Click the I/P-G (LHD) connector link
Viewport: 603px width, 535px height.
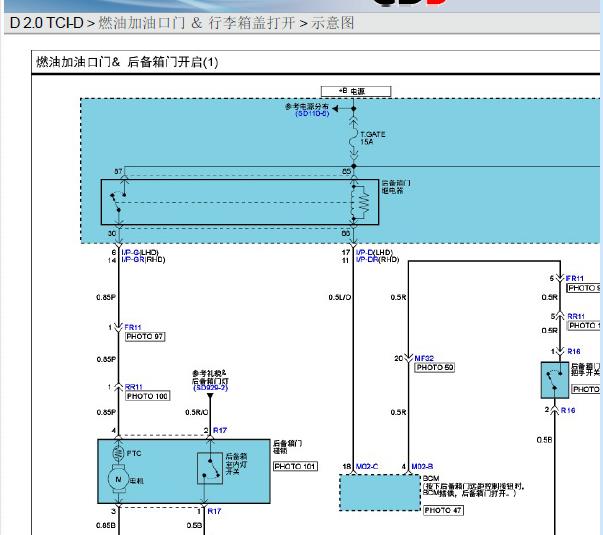point(131,252)
